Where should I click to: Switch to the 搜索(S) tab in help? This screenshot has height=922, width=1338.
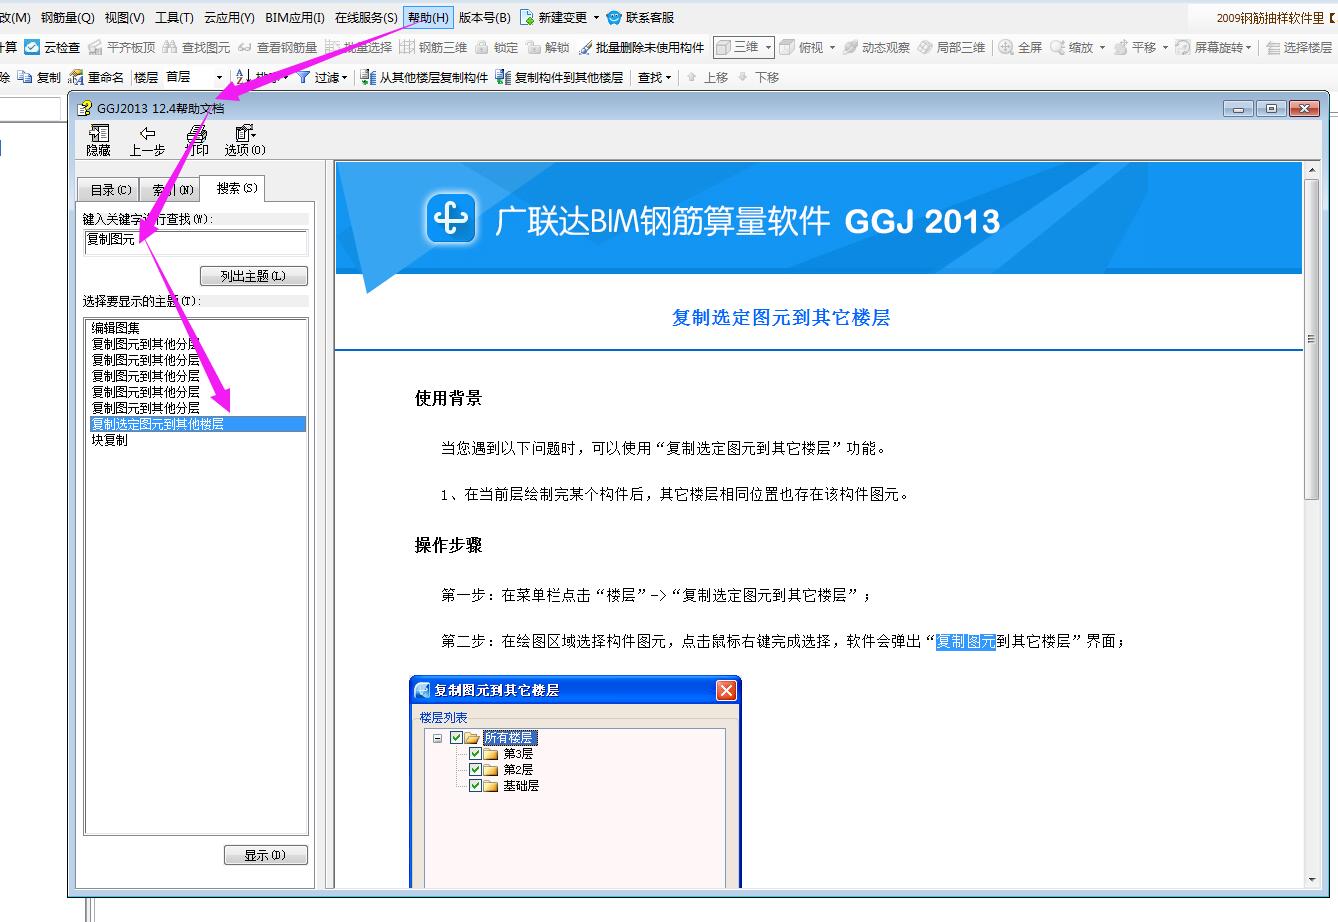(234, 188)
